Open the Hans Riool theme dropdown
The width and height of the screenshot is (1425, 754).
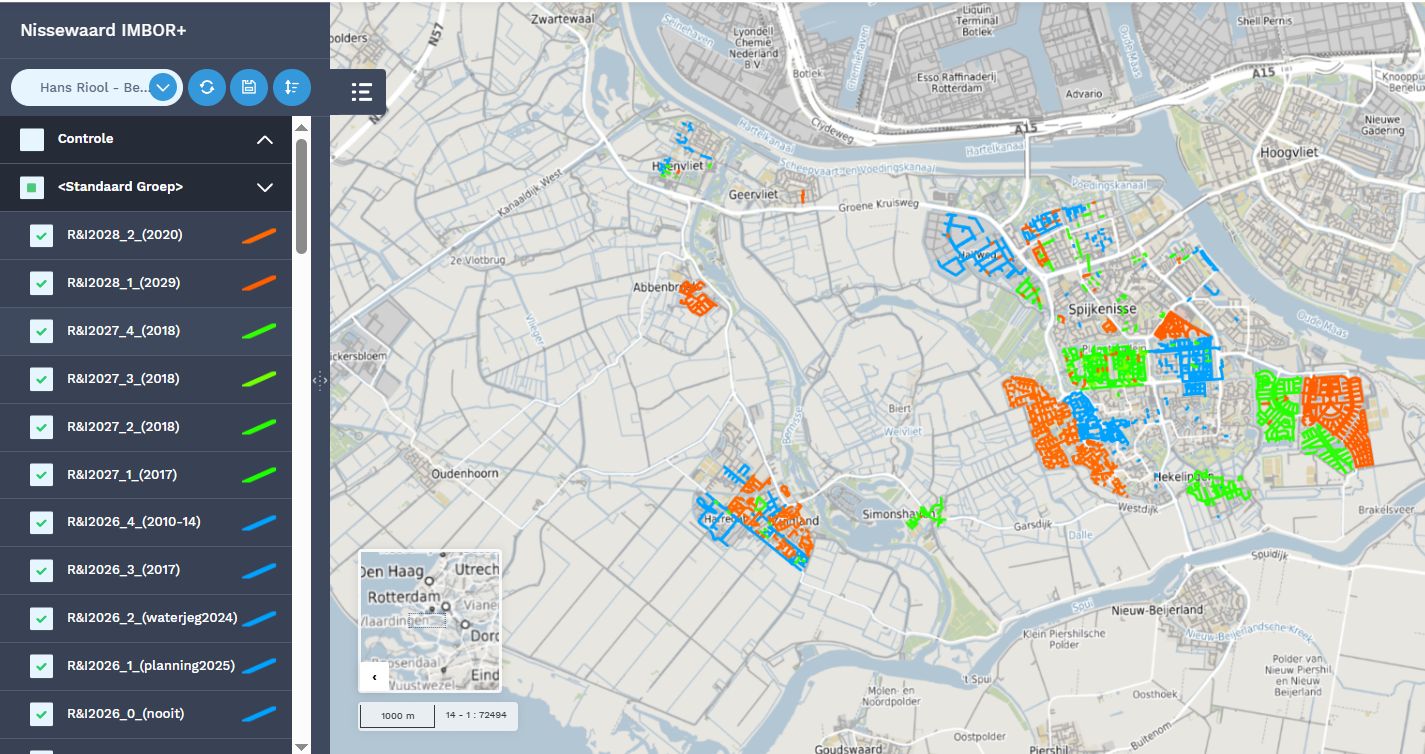click(x=164, y=88)
